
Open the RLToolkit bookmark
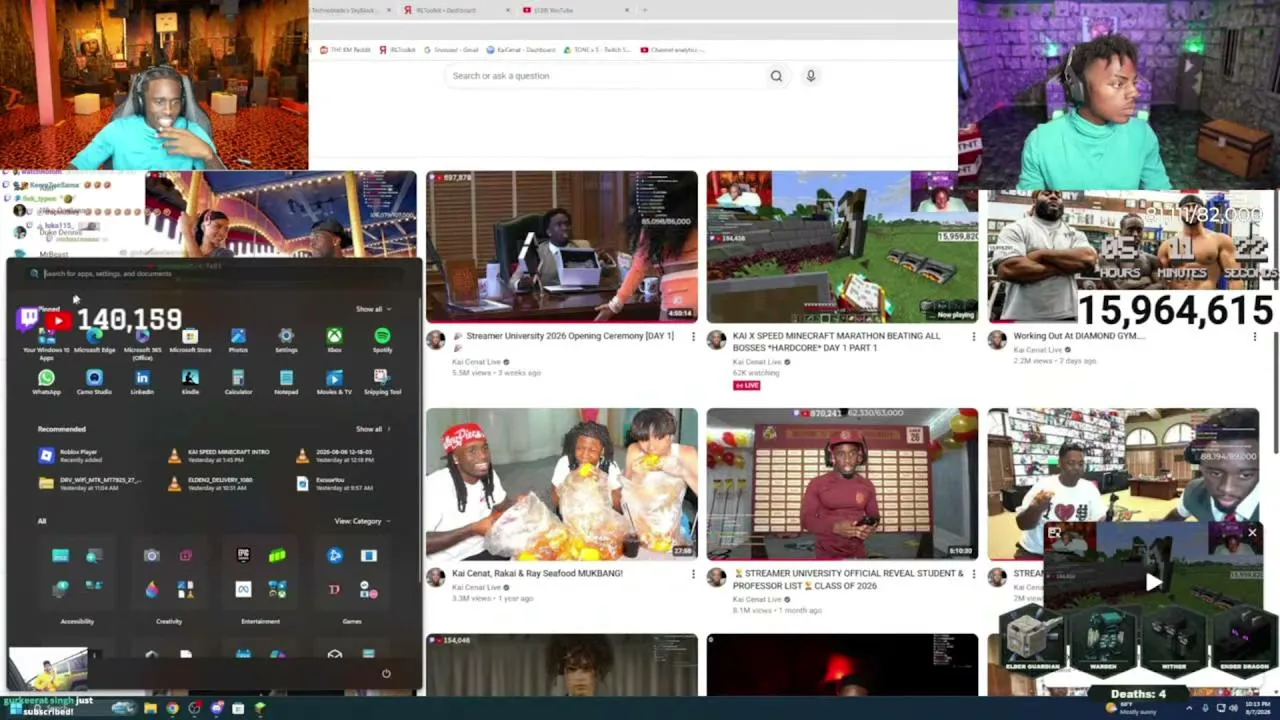398,50
